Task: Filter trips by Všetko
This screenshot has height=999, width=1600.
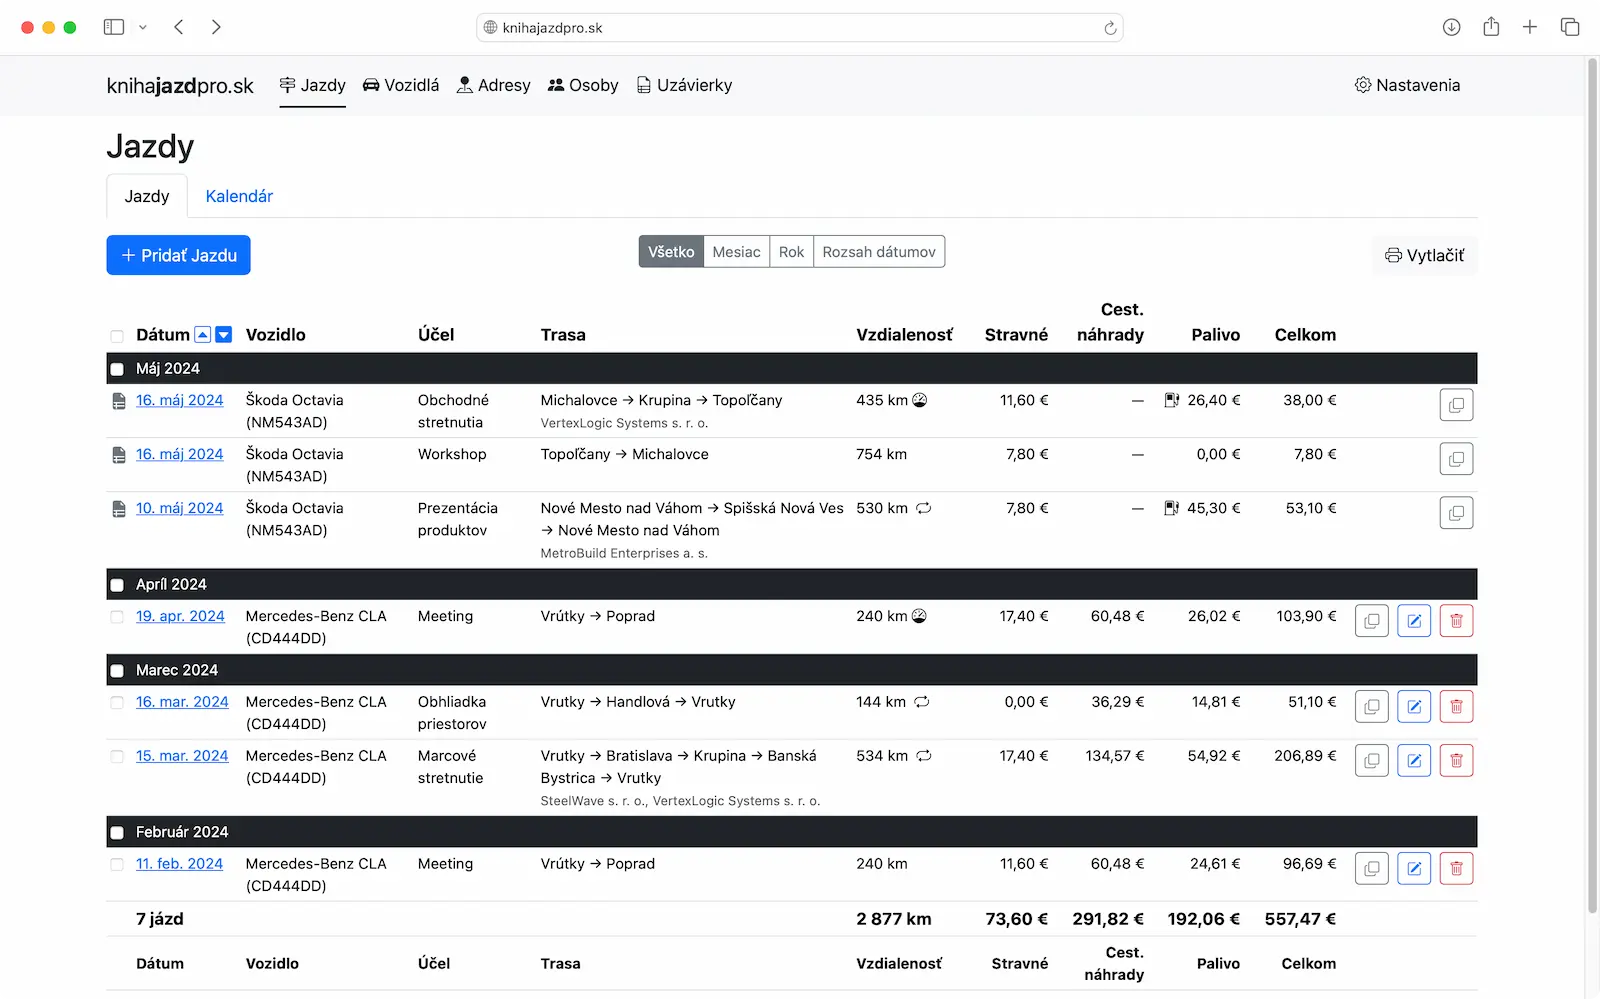Action: click(x=671, y=252)
